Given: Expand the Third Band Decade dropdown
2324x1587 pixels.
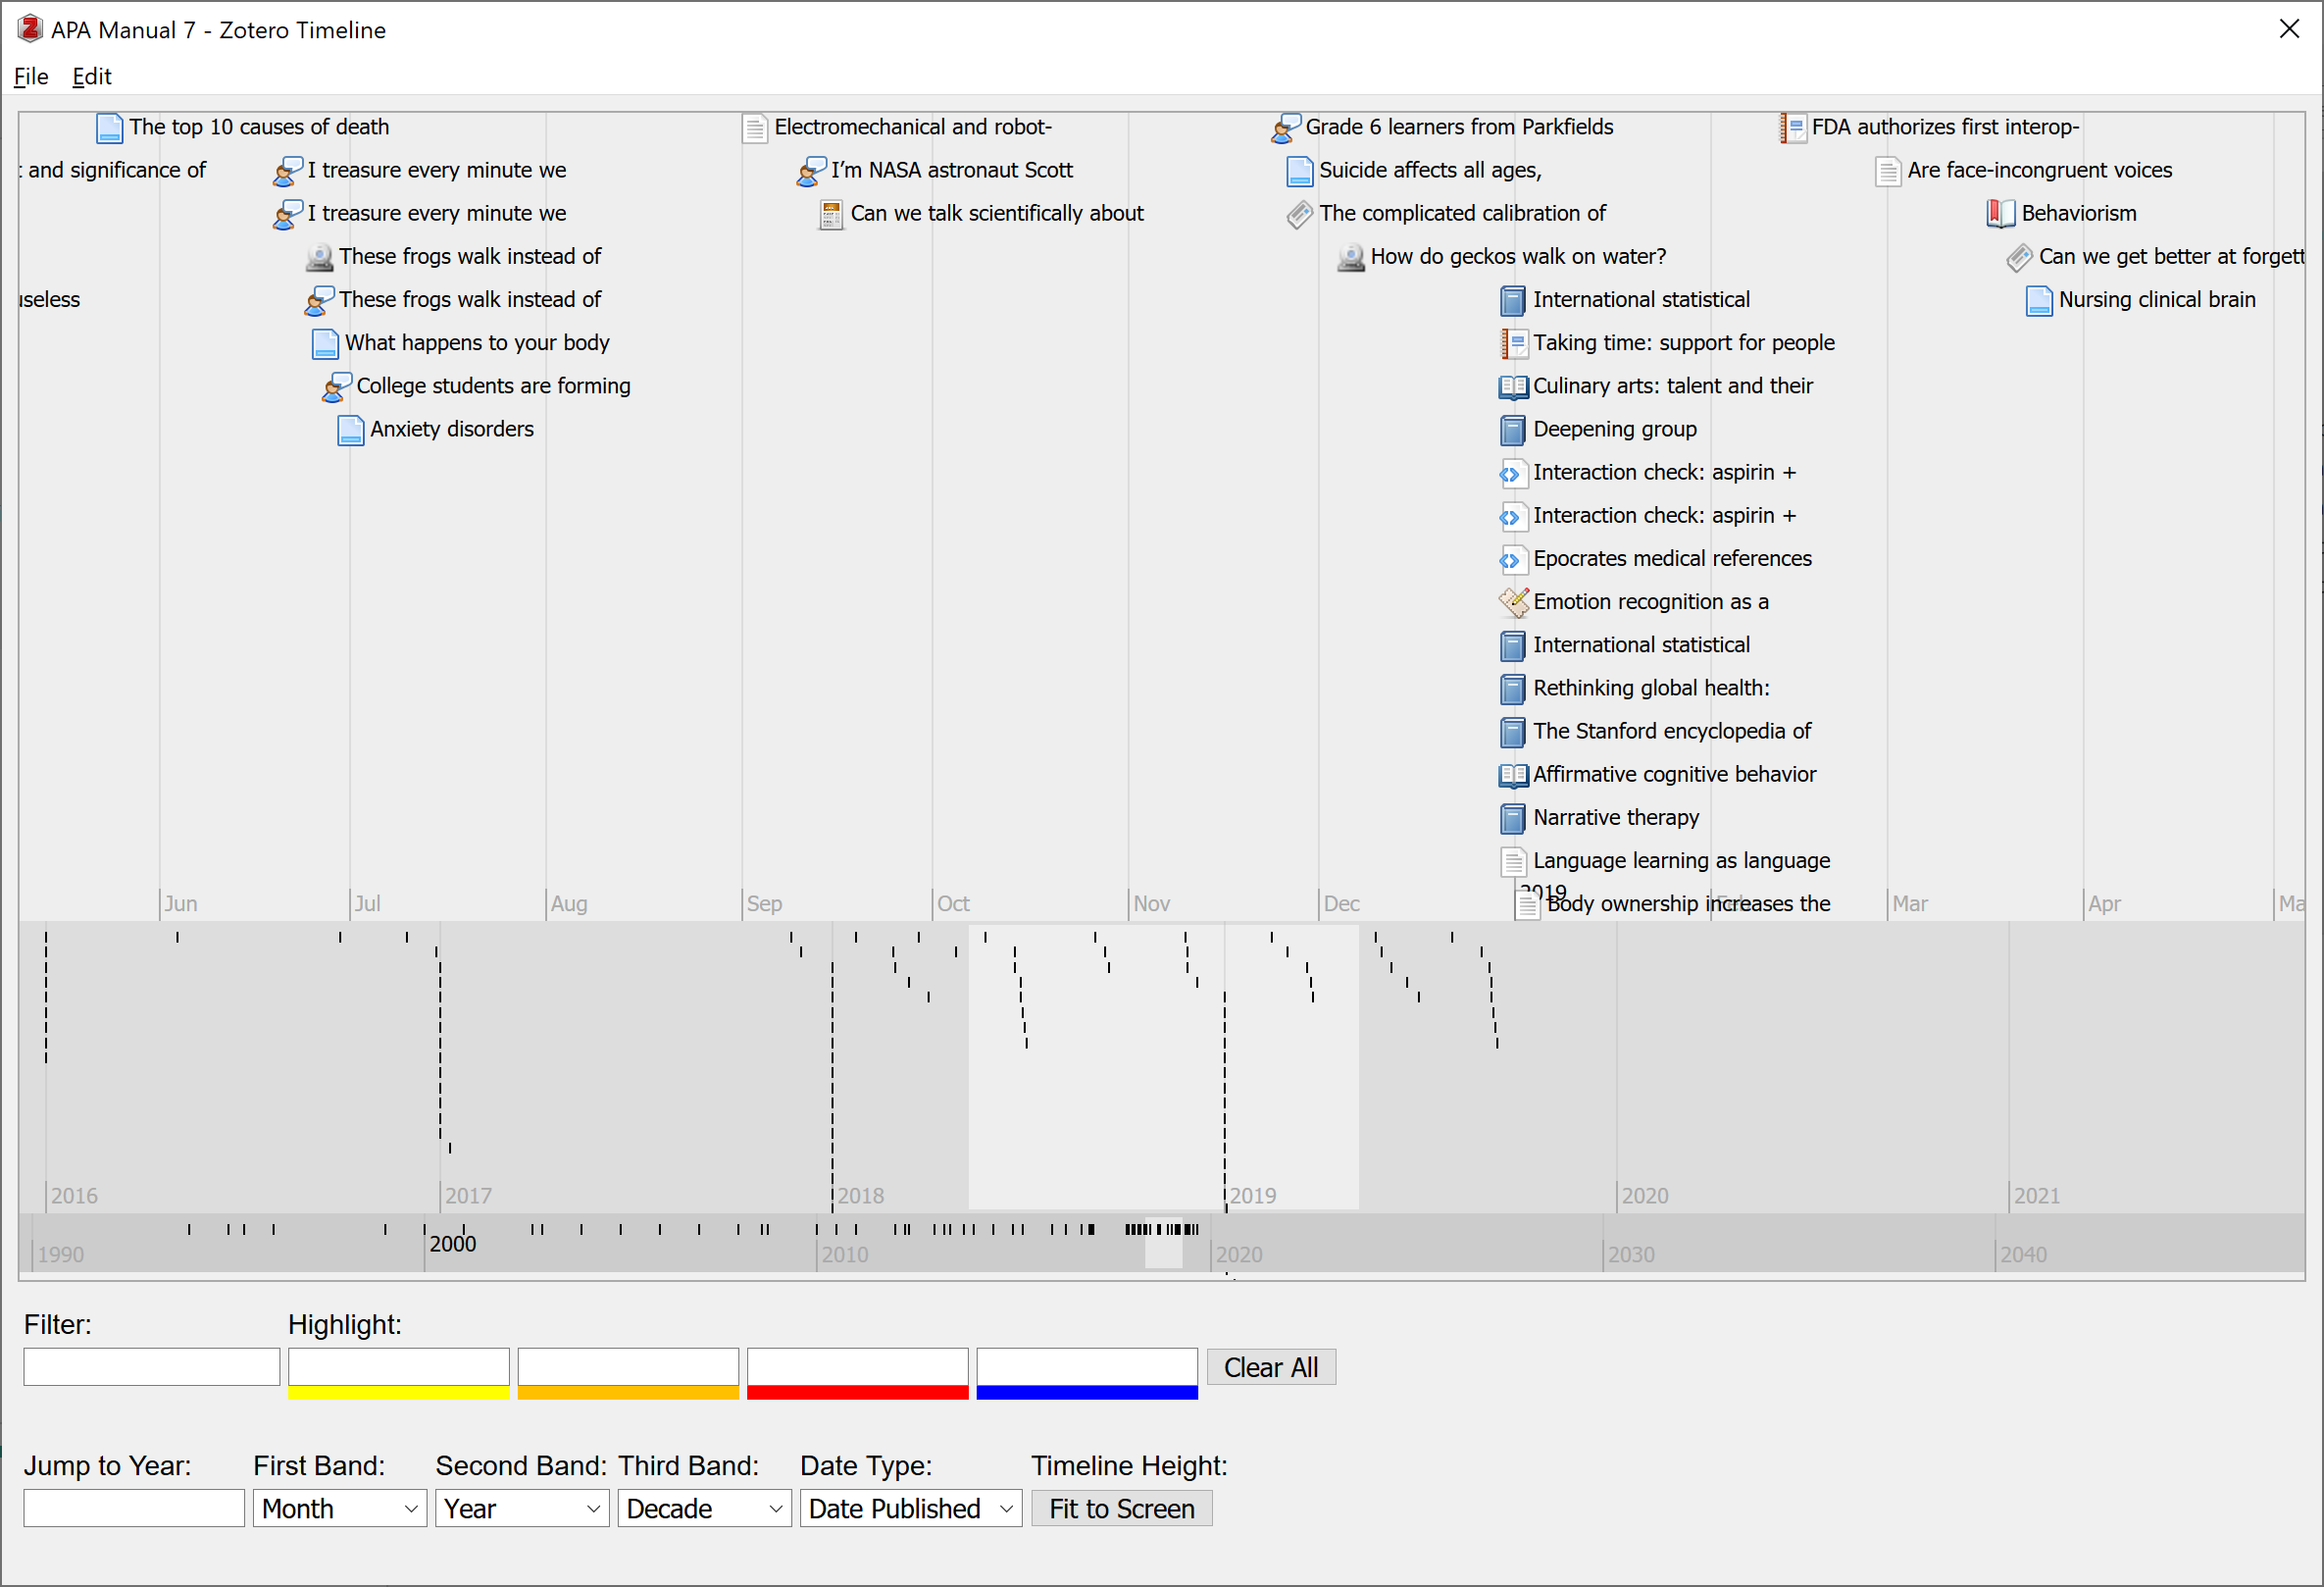Looking at the screenshot, I should coord(704,1508).
